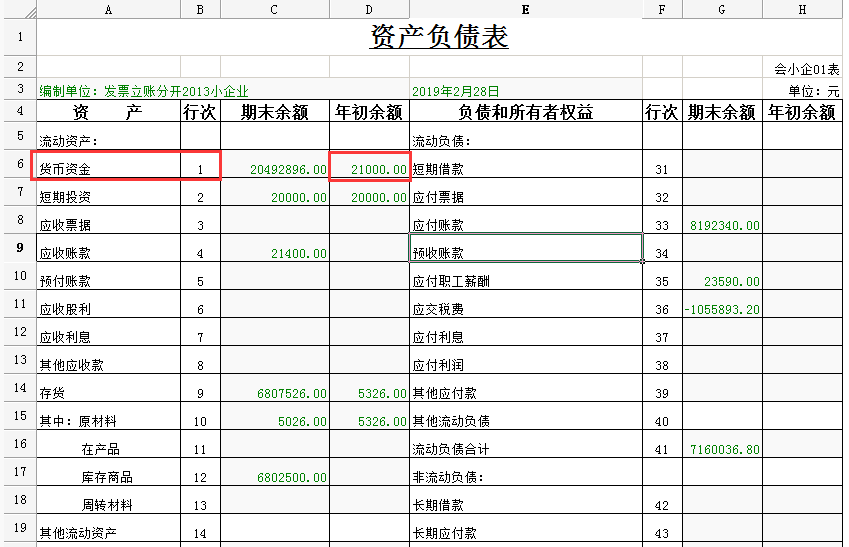Viewport: 849px width, 547px height.
Task: Select the 流动负债合计 total 7160036.80
Action: 723,449
